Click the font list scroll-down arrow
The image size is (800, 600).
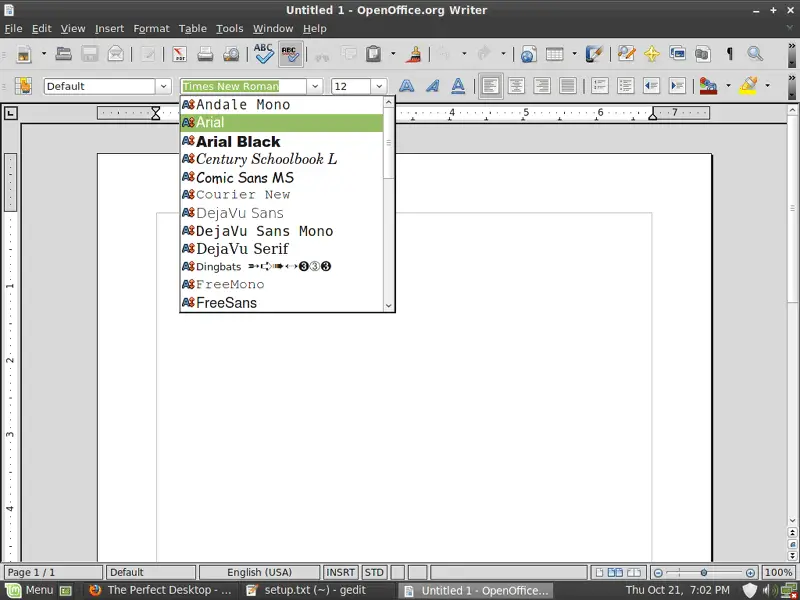[x=389, y=306]
